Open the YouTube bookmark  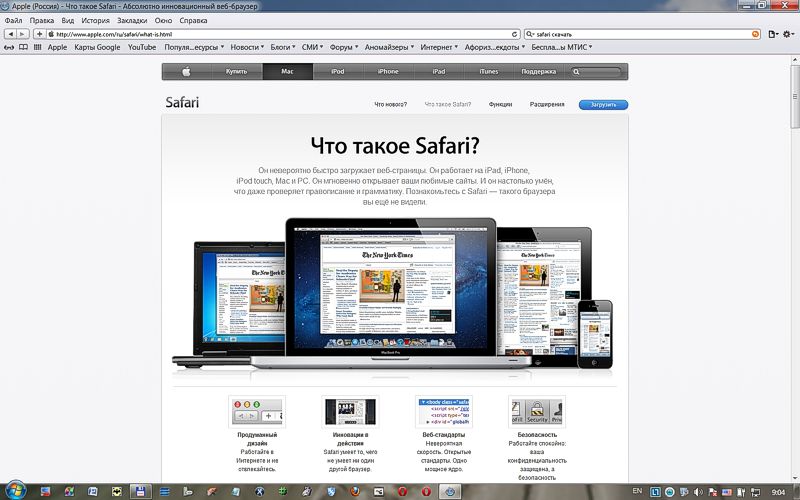142,47
